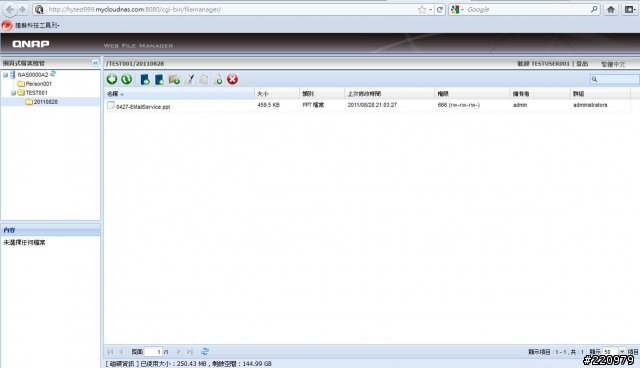Click the QNAP logo
The width and height of the screenshot is (640, 368).
(x=31, y=44)
